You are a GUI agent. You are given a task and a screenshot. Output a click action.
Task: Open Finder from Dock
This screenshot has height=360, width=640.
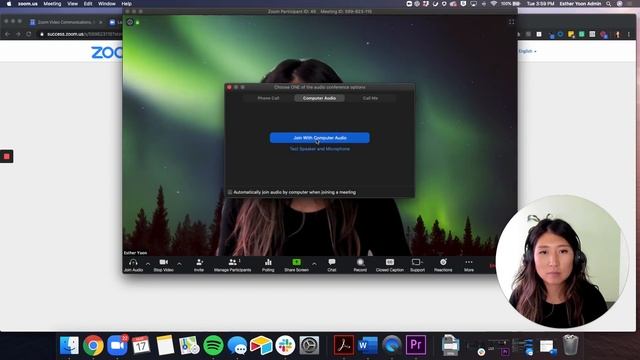tap(69, 345)
